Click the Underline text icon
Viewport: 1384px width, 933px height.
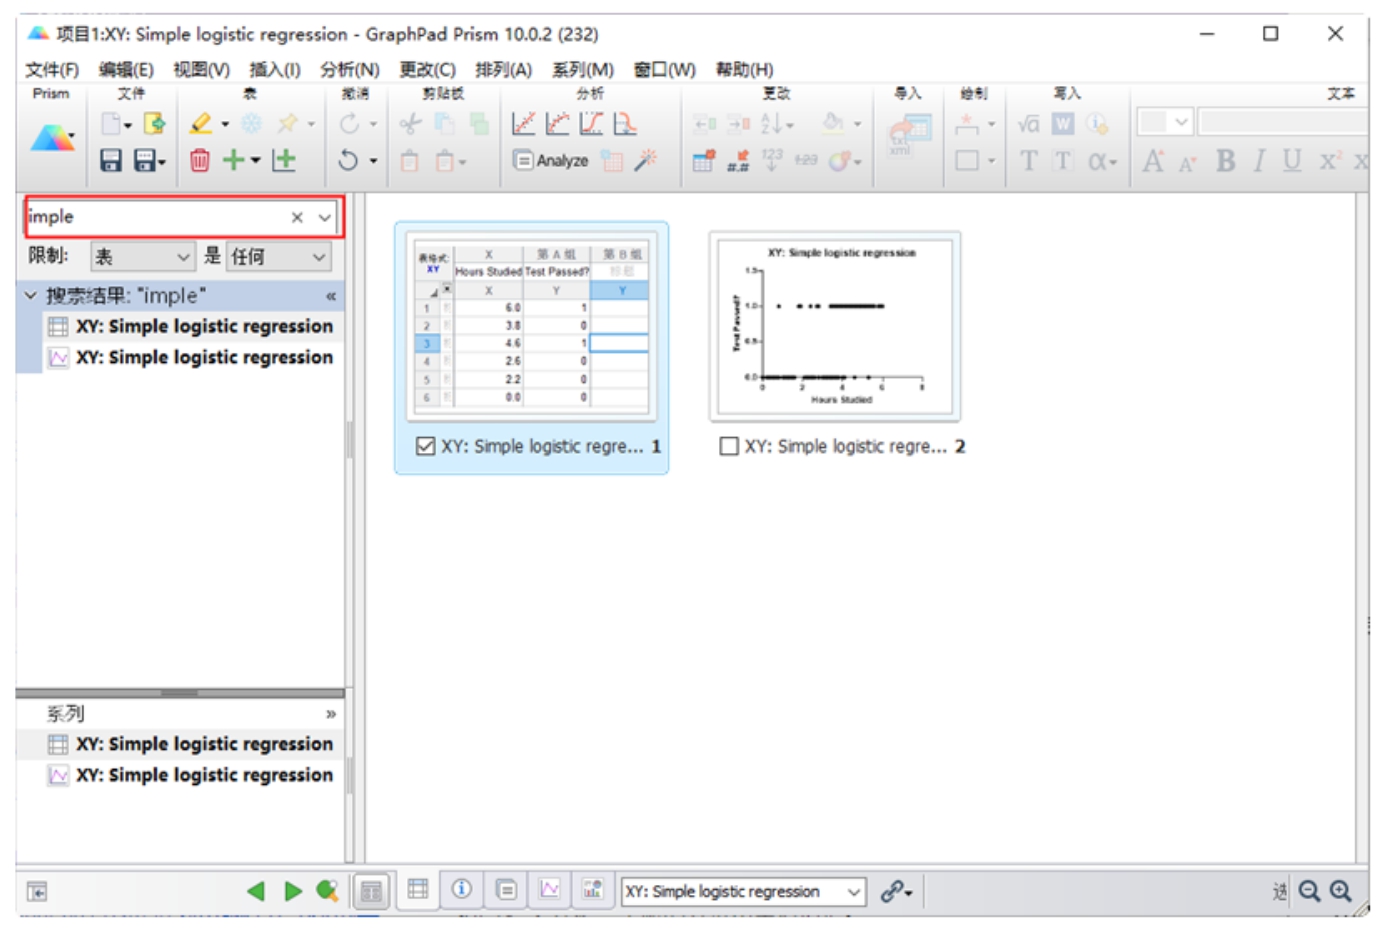(1292, 160)
